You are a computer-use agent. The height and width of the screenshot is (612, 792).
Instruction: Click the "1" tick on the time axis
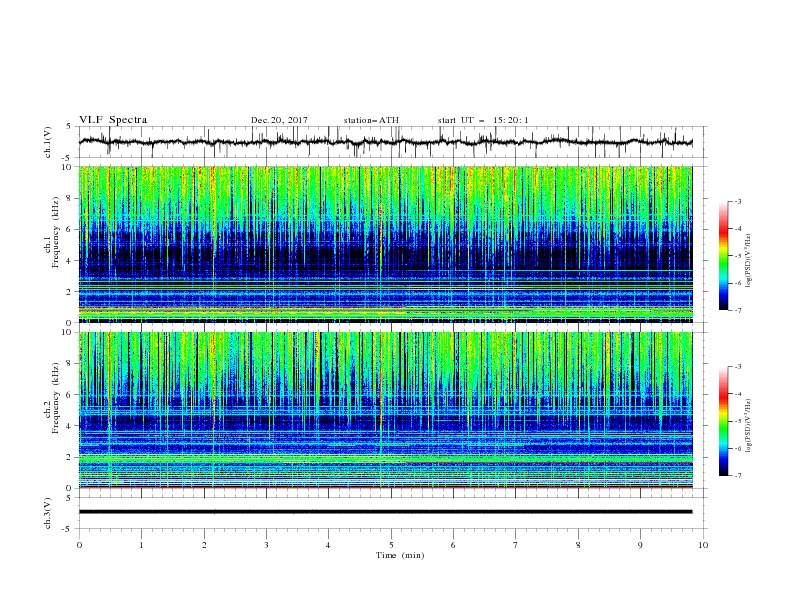pos(142,545)
